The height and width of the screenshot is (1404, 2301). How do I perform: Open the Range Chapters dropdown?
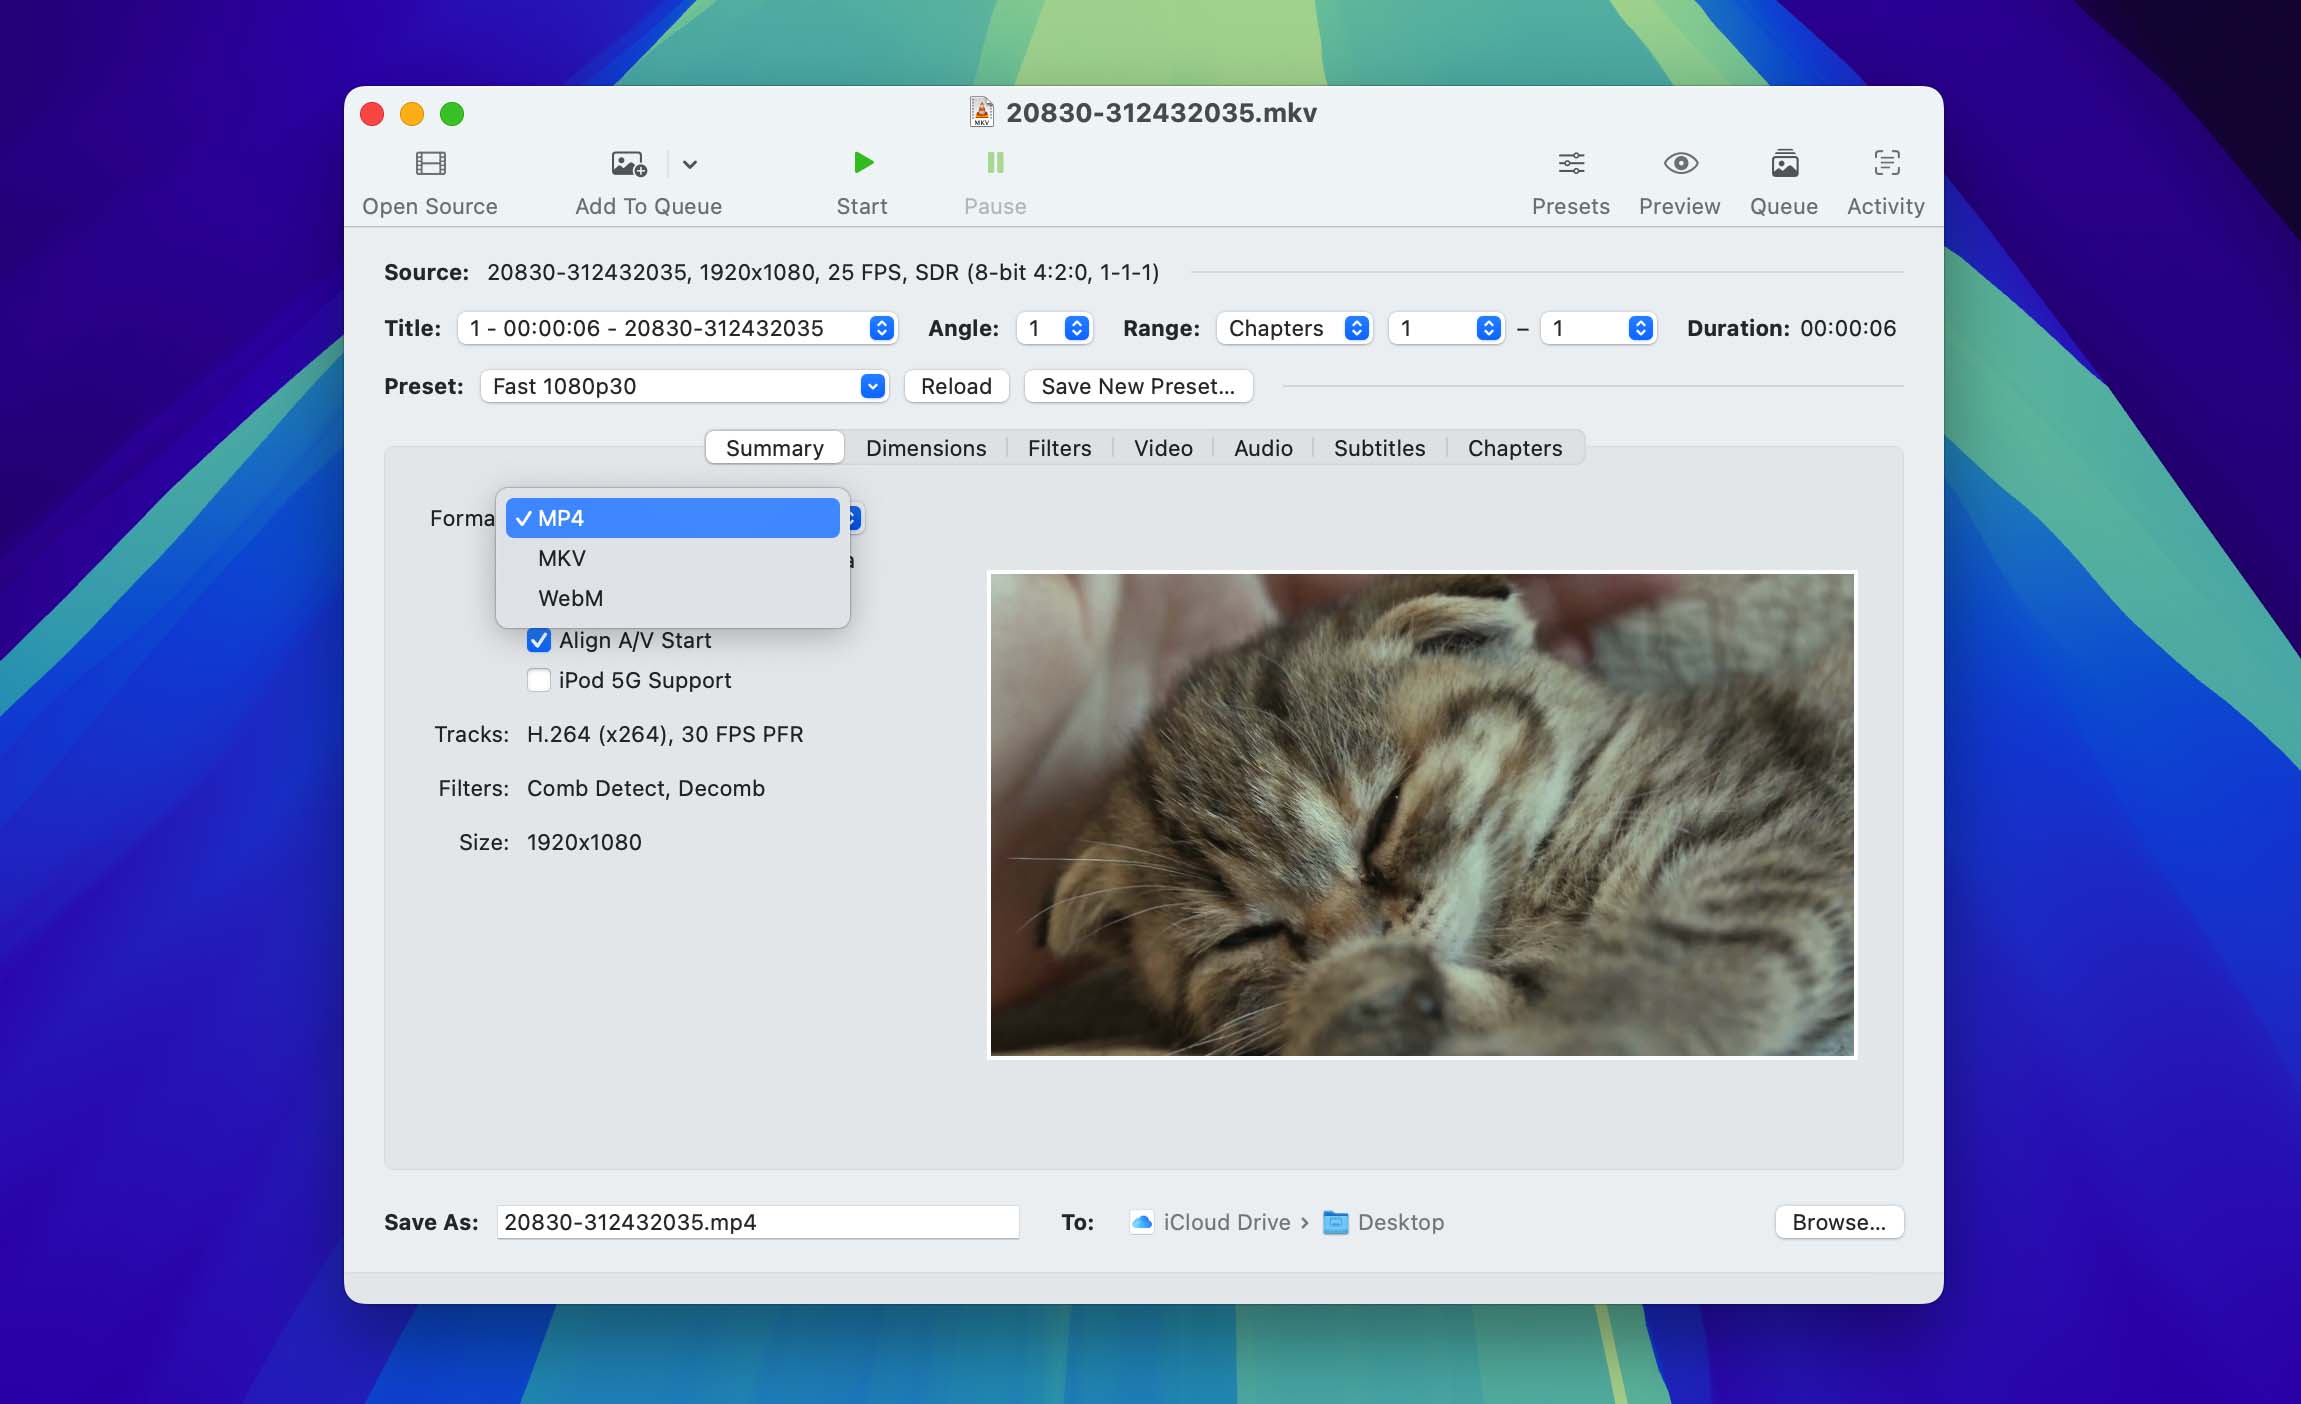1294,328
